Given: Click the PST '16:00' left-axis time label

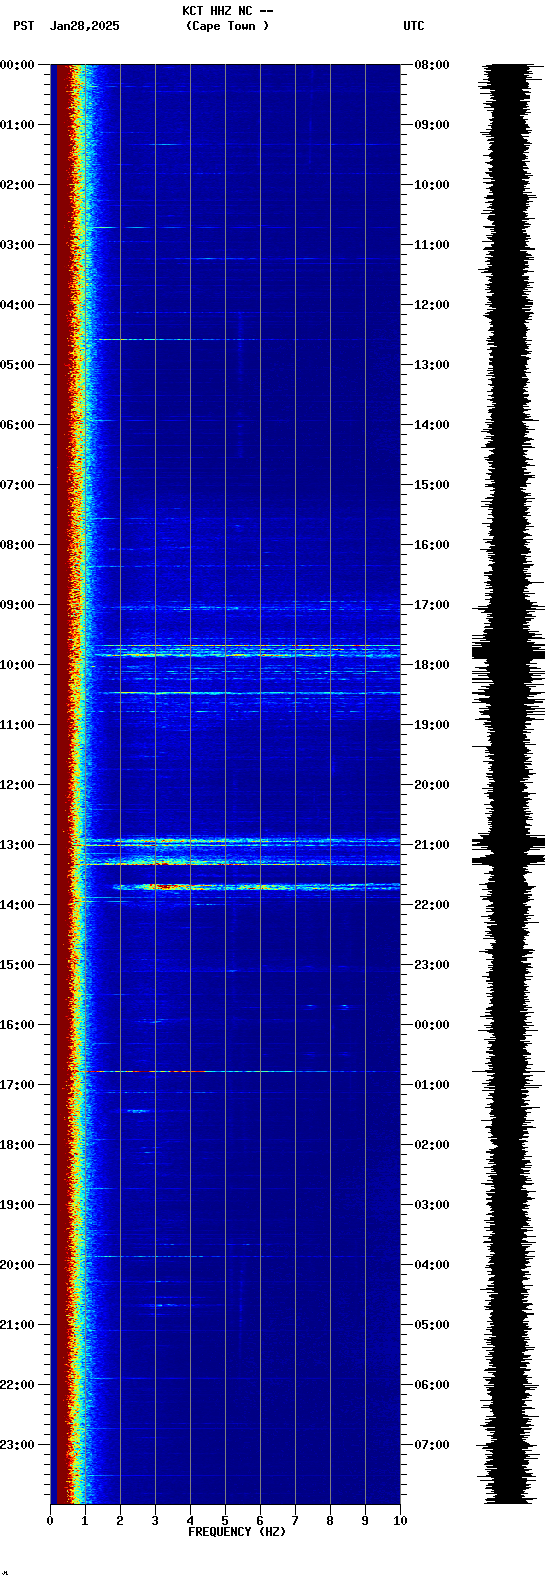Looking at the screenshot, I should pyautogui.click(x=17, y=1025).
